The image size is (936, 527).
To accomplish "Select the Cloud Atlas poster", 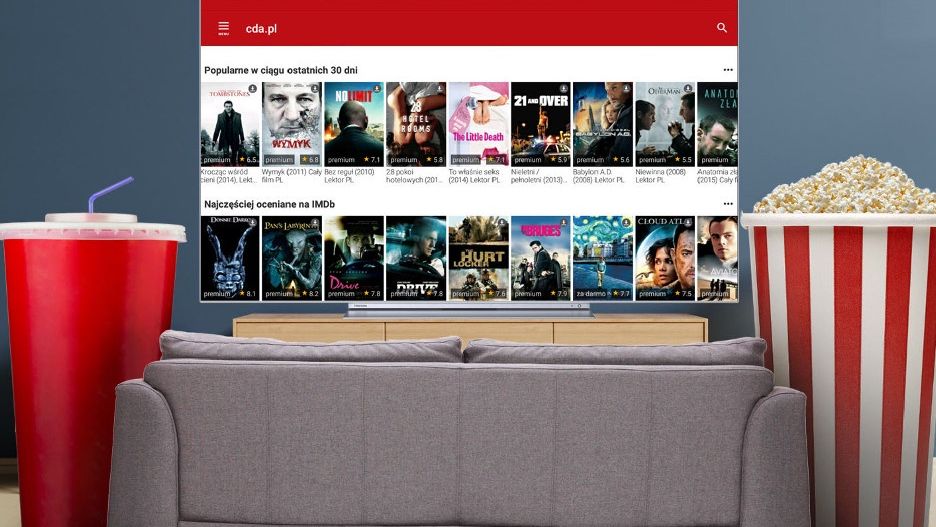I will (x=665, y=258).
